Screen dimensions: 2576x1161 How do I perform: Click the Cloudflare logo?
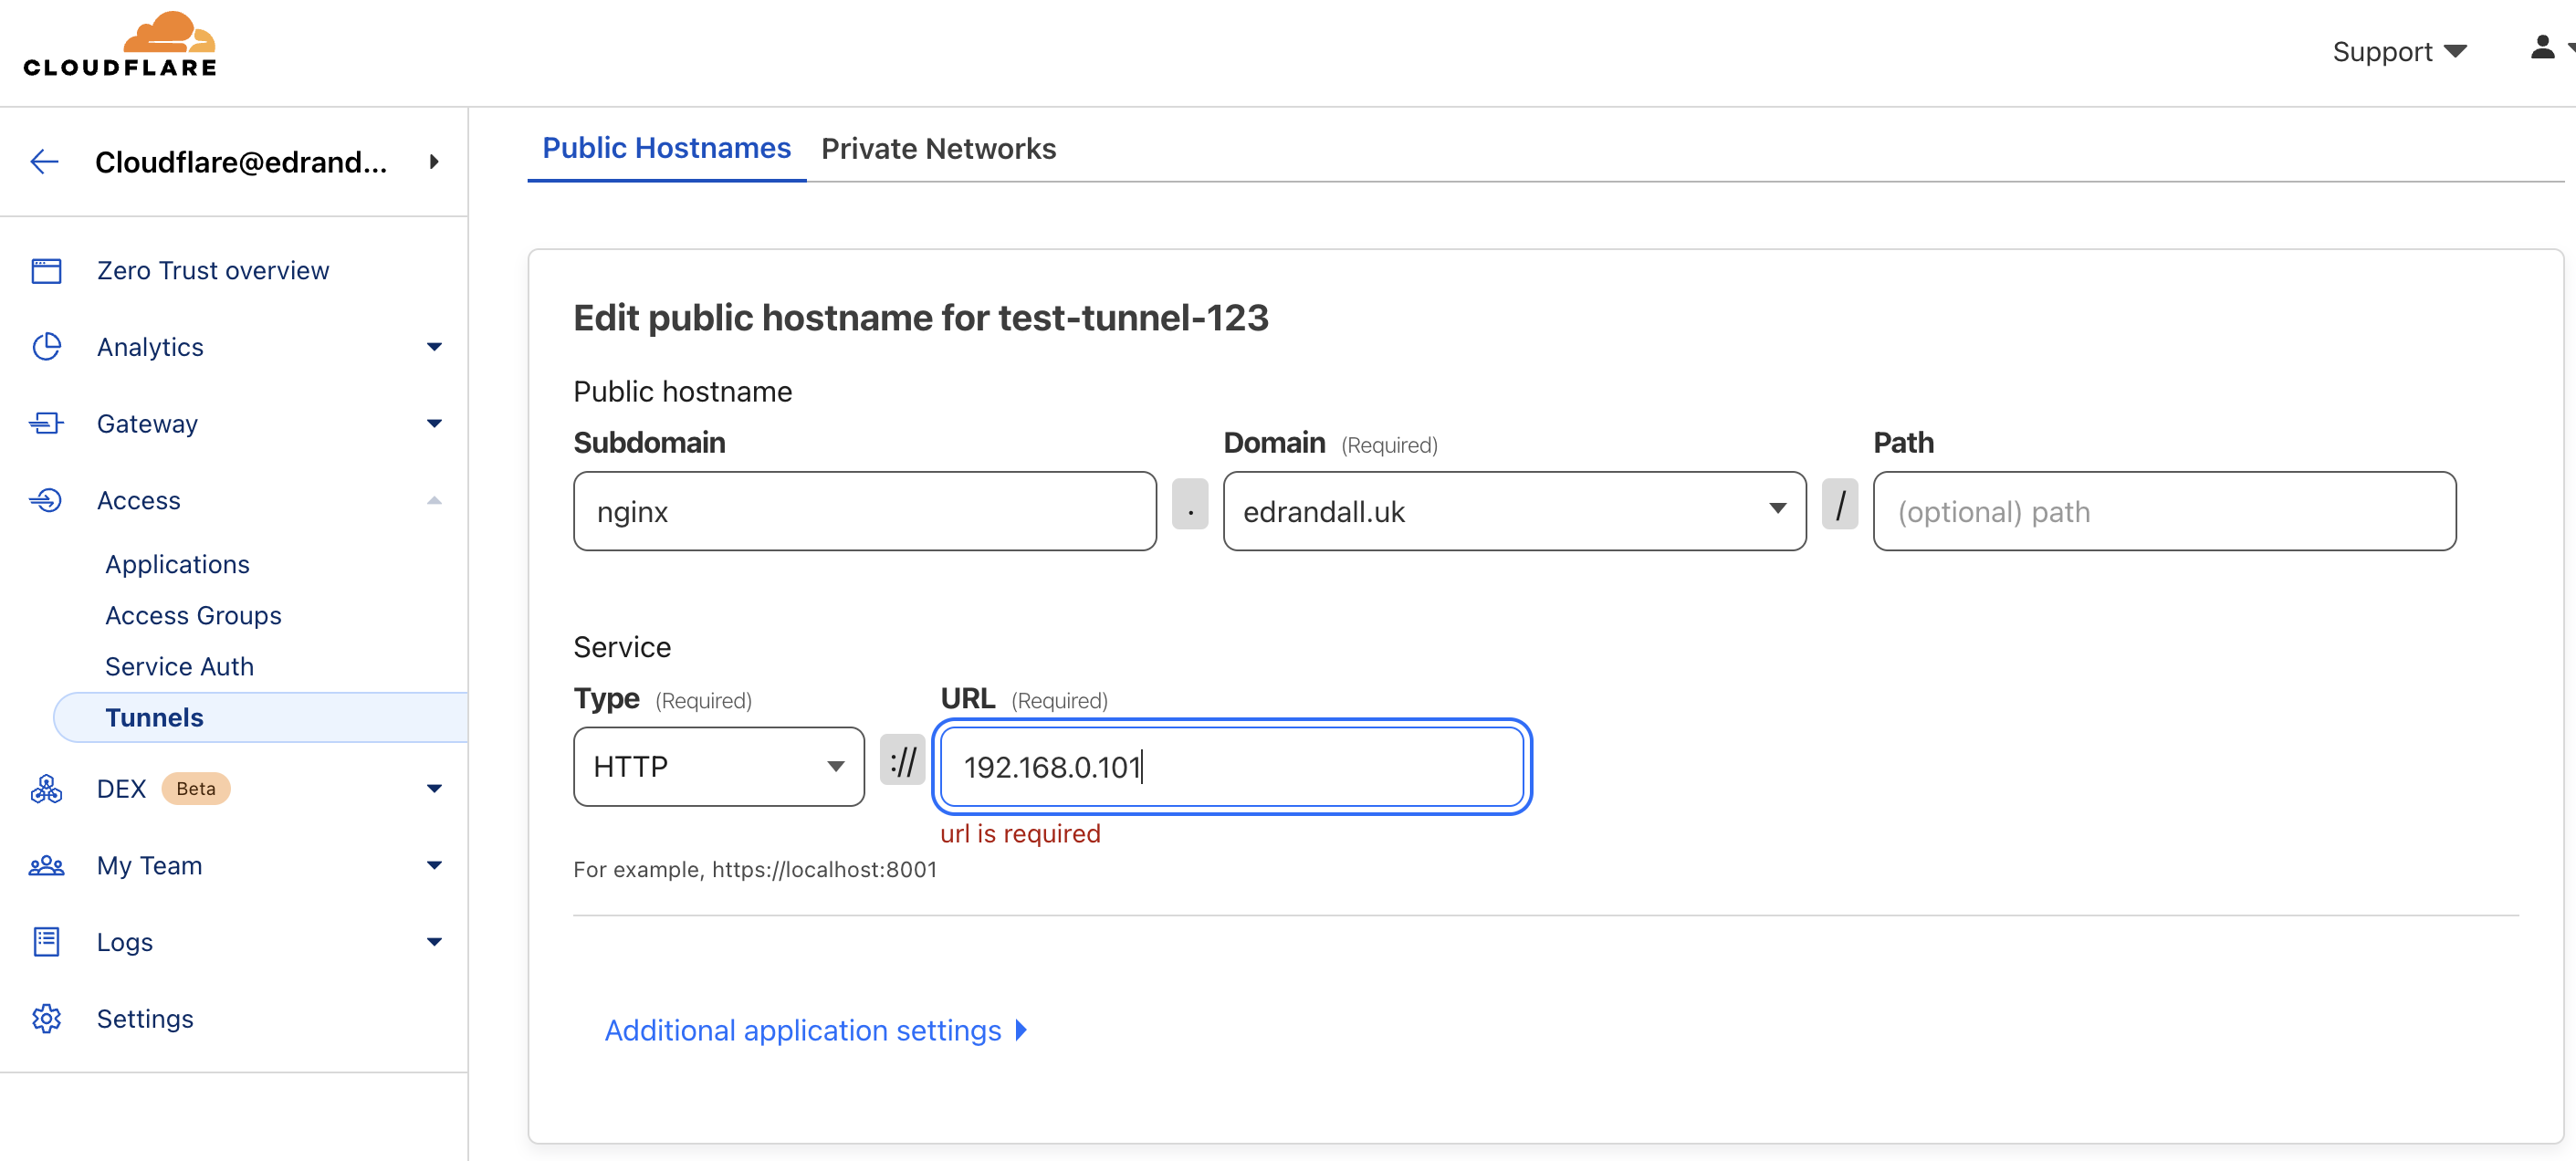[120, 45]
